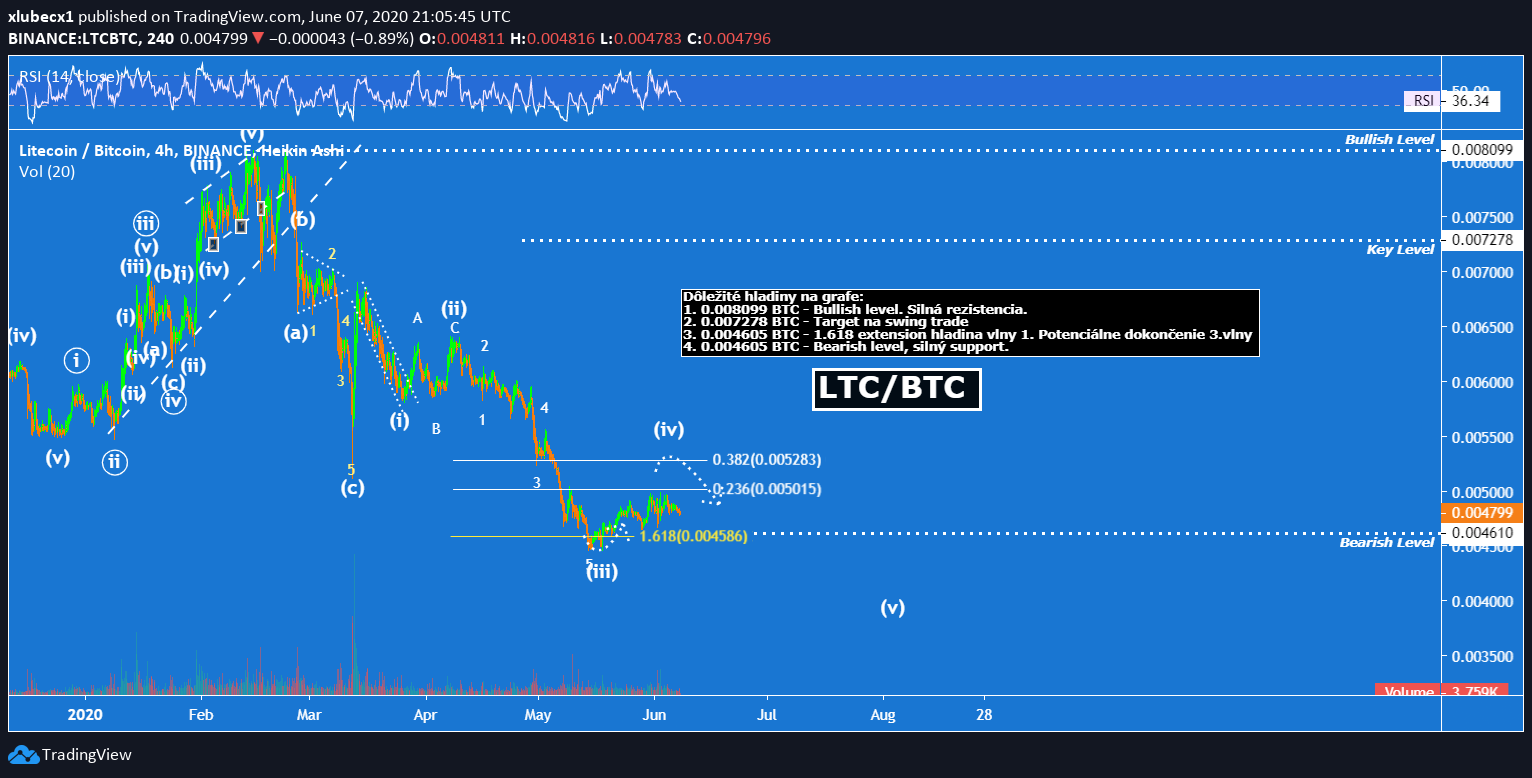Select the 0.004610 price tag on axis

(x=1478, y=534)
